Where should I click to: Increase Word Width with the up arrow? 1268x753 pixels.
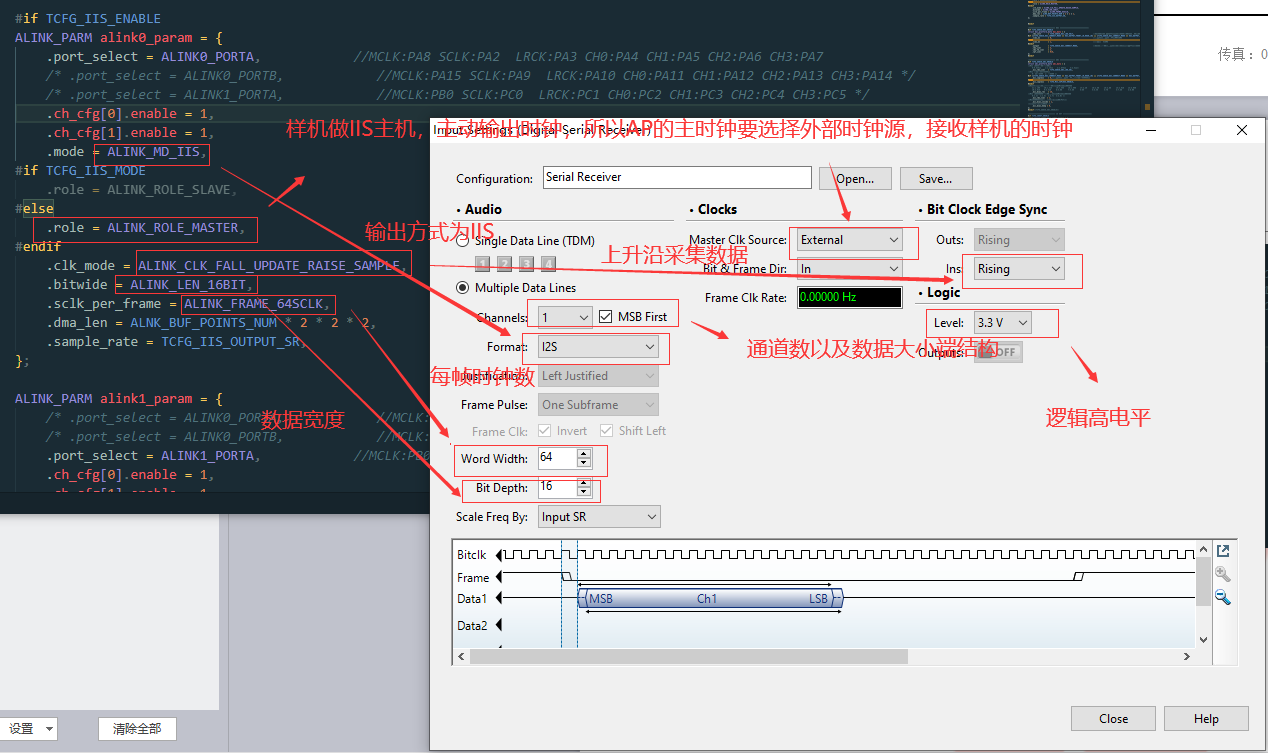(x=584, y=453)
